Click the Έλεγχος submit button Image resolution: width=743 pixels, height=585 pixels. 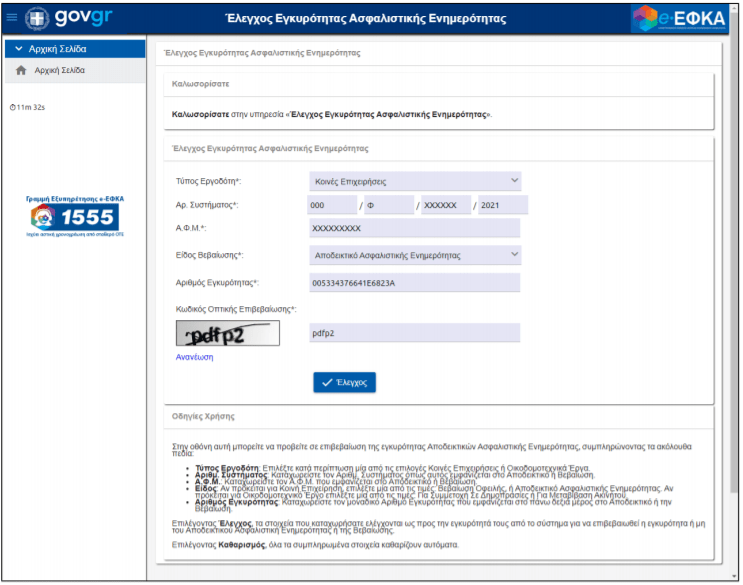[x=344, y=383]
